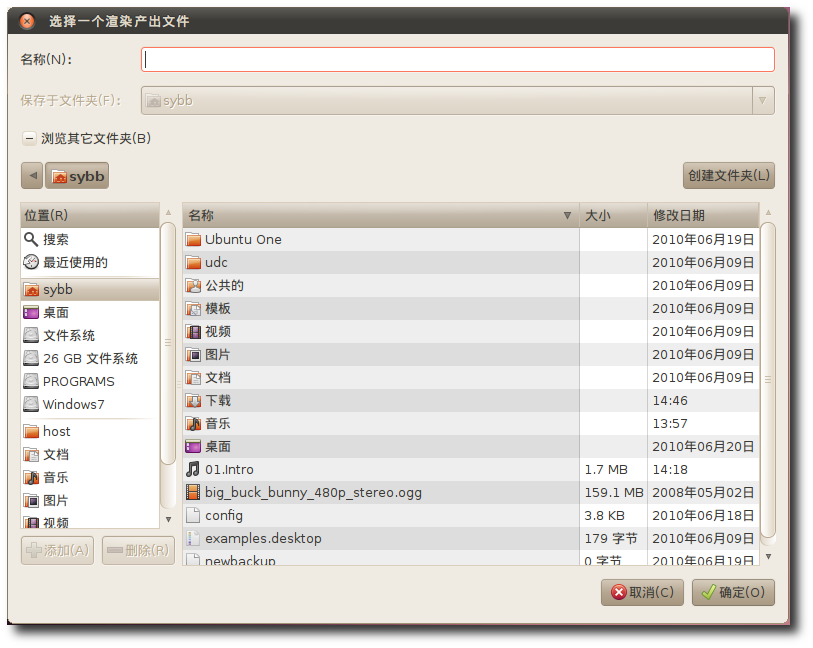Select the 文档 folder row in file list
Viewport: 813px width, 648px height.
[471, 377]
